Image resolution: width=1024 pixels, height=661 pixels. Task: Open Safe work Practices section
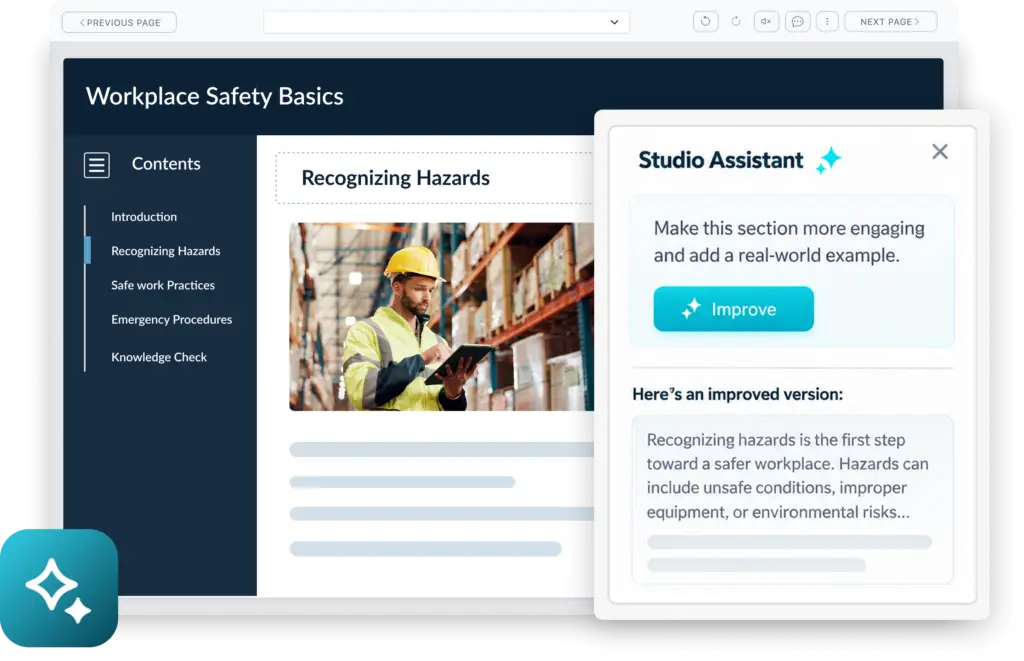[x=163, y=285]
